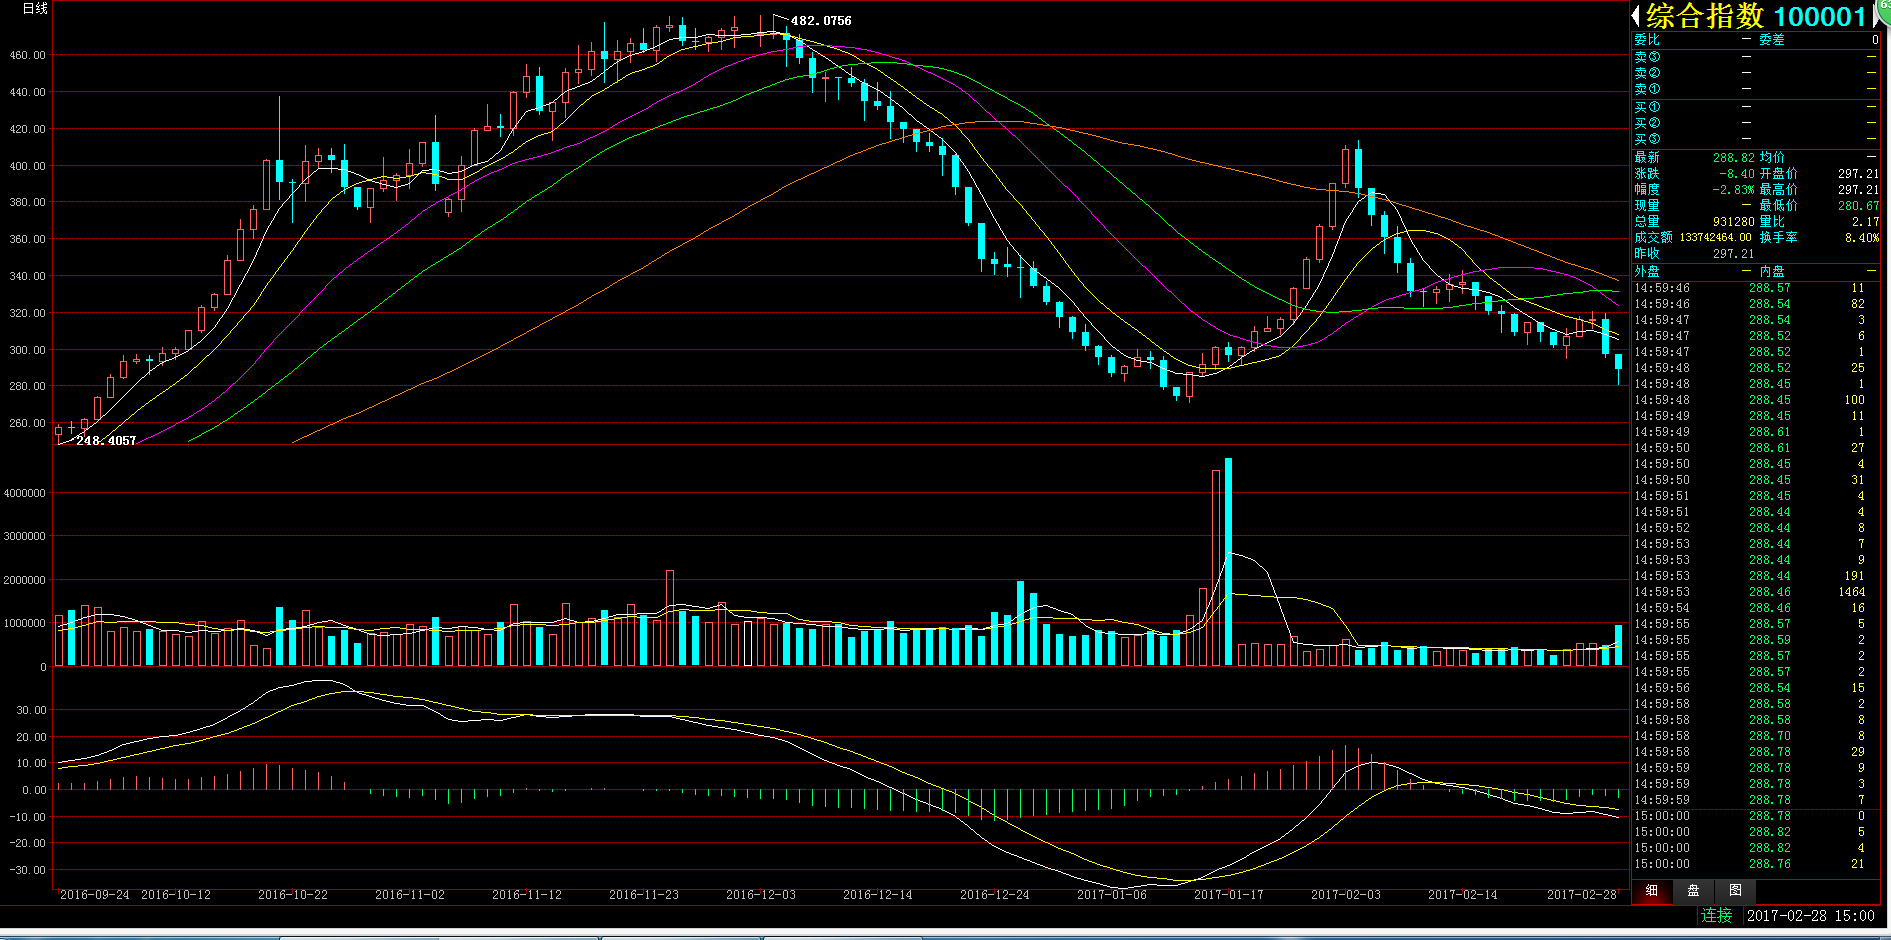Click the 最低价 value 280.67
The image size is (1891, 940).
point(1858,206)
